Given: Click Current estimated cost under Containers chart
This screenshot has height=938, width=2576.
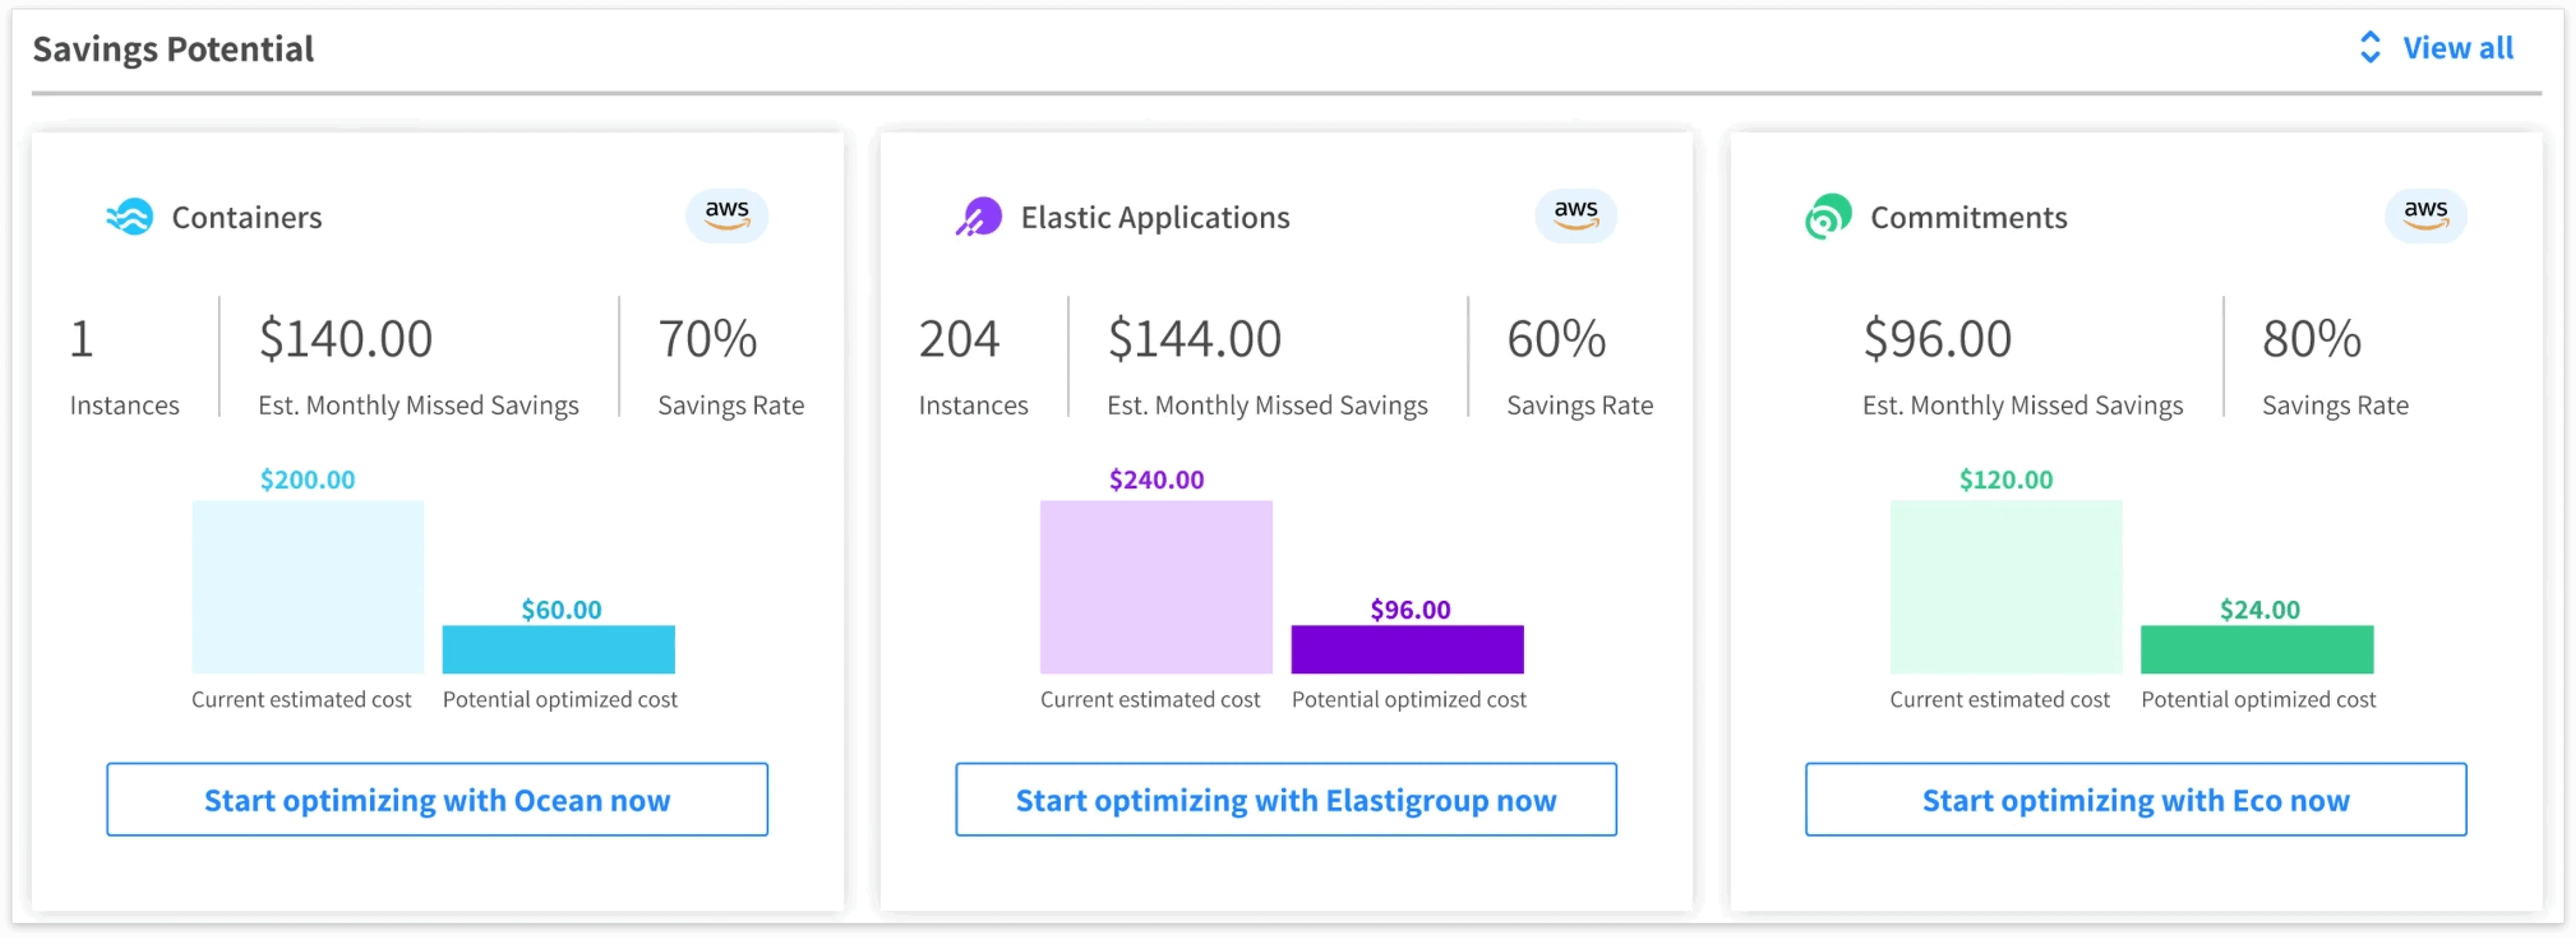Looking at the screenshot, I should [x=302, y=700].
